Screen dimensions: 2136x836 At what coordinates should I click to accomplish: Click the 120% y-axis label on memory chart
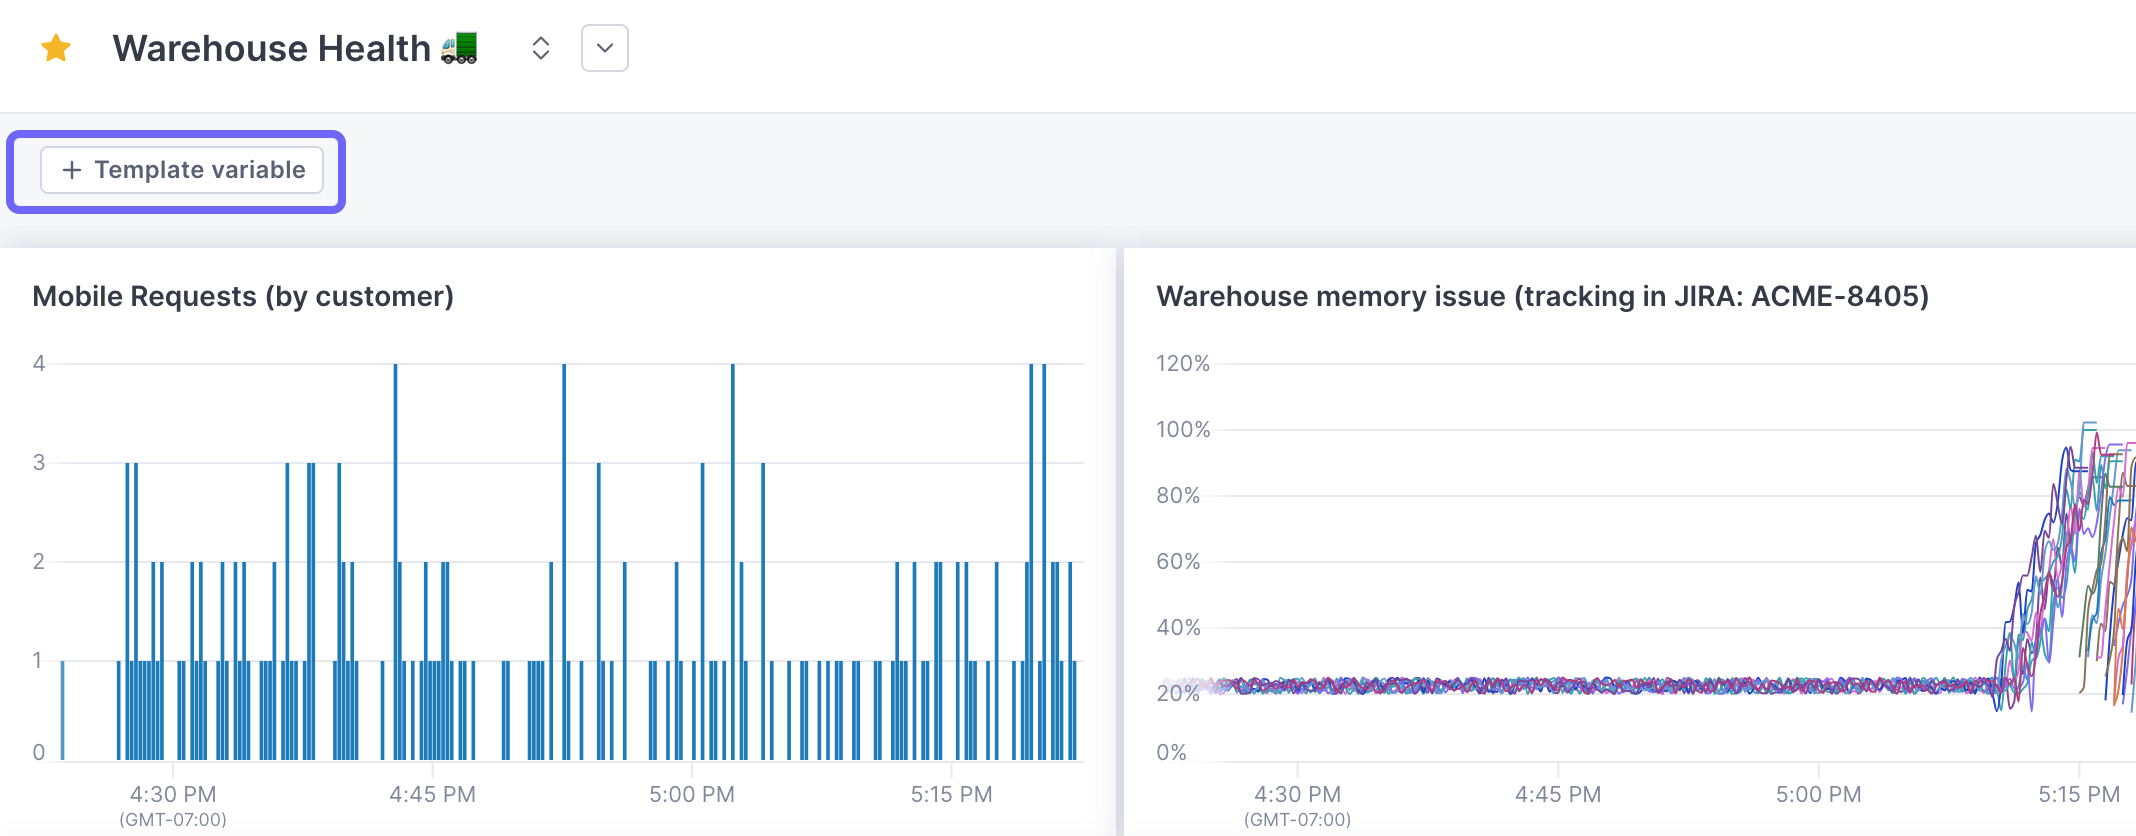tap(1183, 363)
